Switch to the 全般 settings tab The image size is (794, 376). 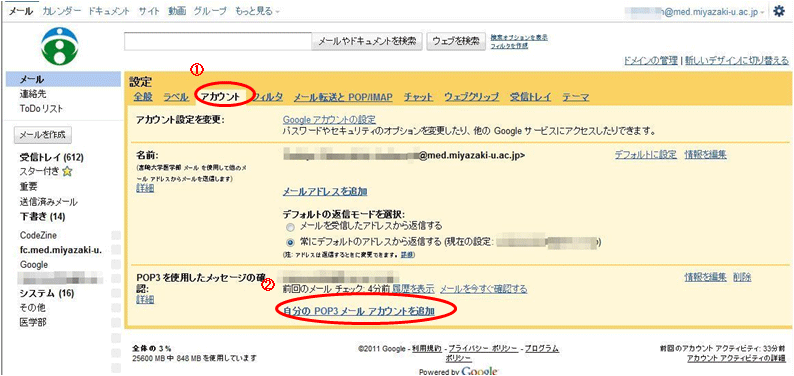coord(143,97)
